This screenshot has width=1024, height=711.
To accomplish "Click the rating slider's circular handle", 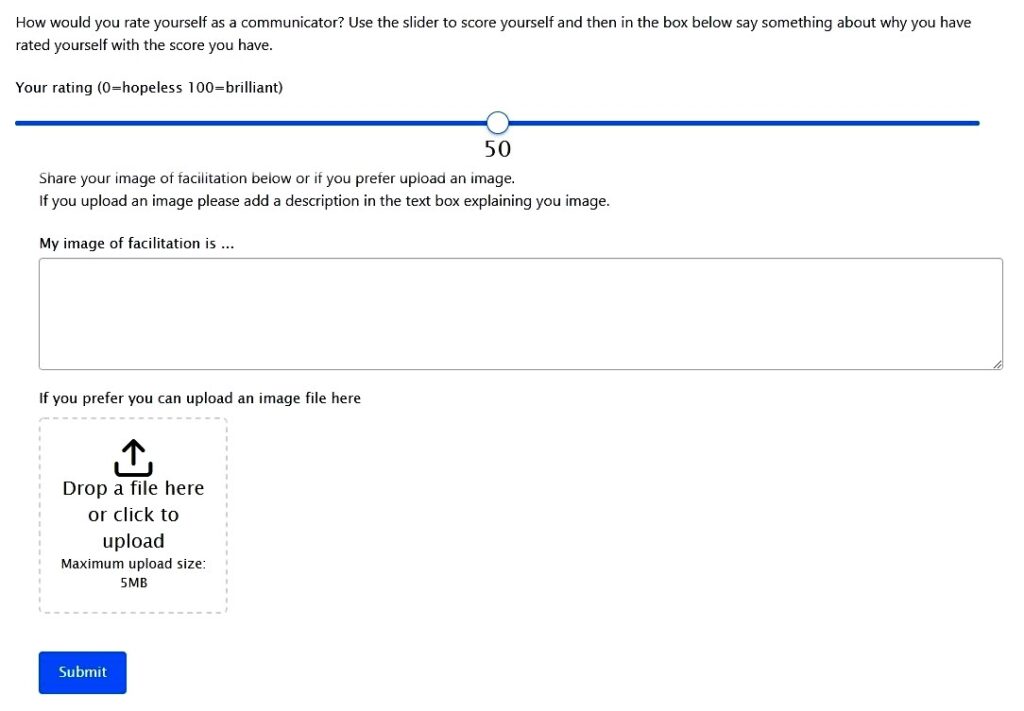I will [x=498, y=123].
